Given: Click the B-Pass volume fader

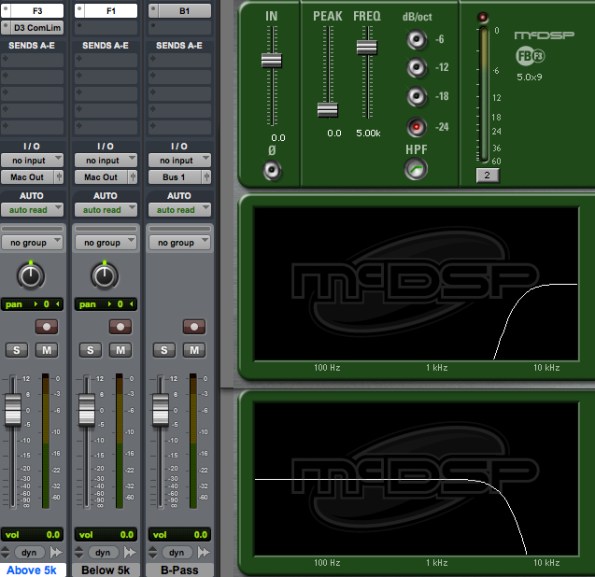Looking at the screenshot, I should point(160,409).
